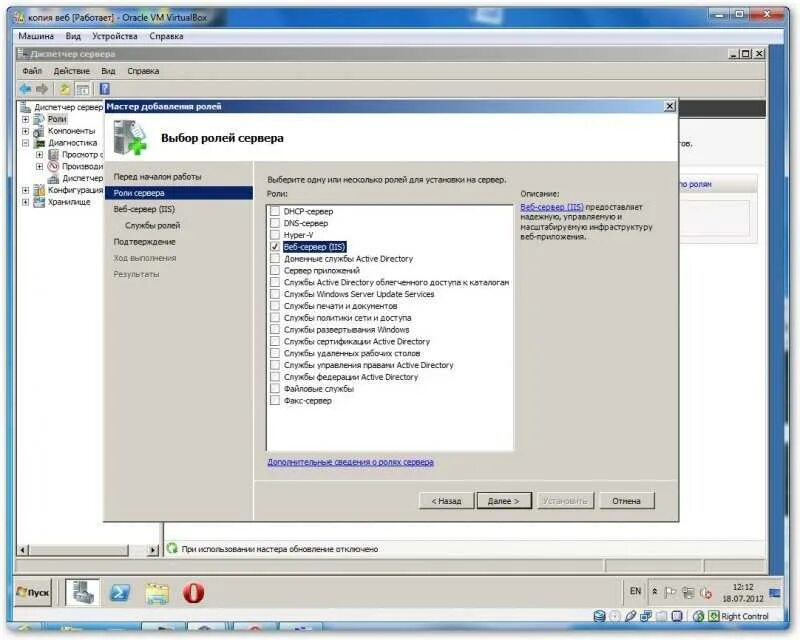Viewport: 800px width, 640px height.
Task: Open the Server Manager Вид menu
Action: pyautogui.click(x=108, y=71)
